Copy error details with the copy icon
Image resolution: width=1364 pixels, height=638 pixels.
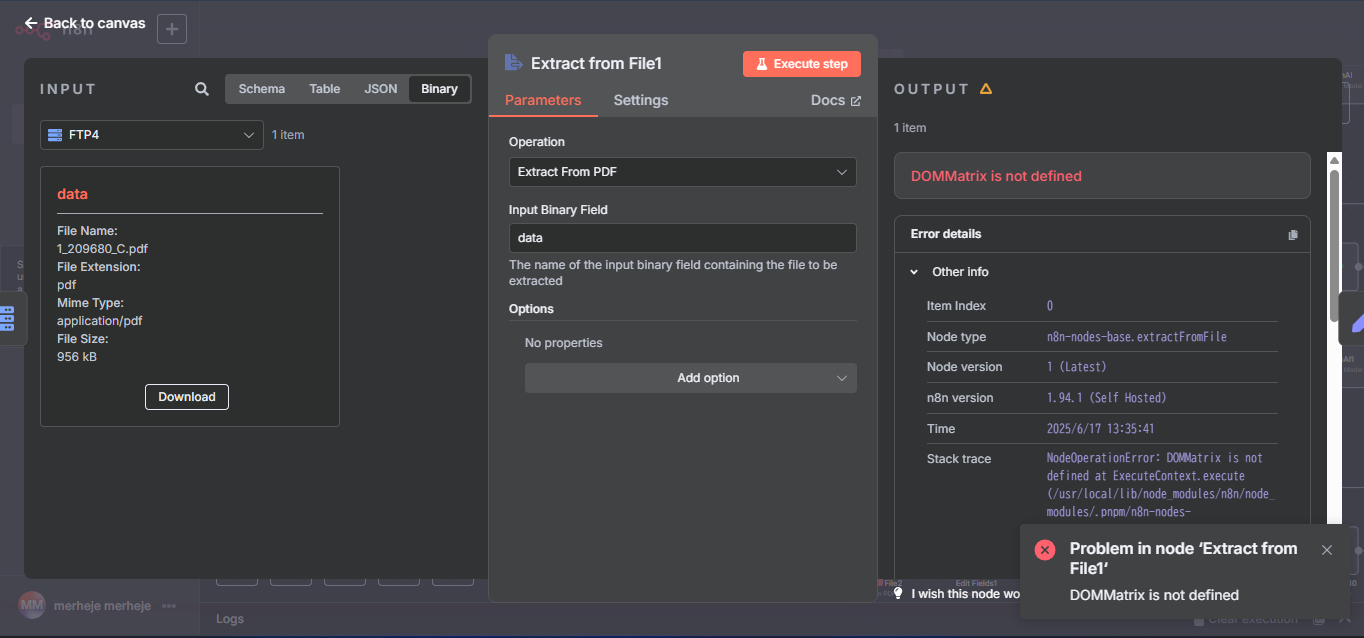tap(1293, 235)
